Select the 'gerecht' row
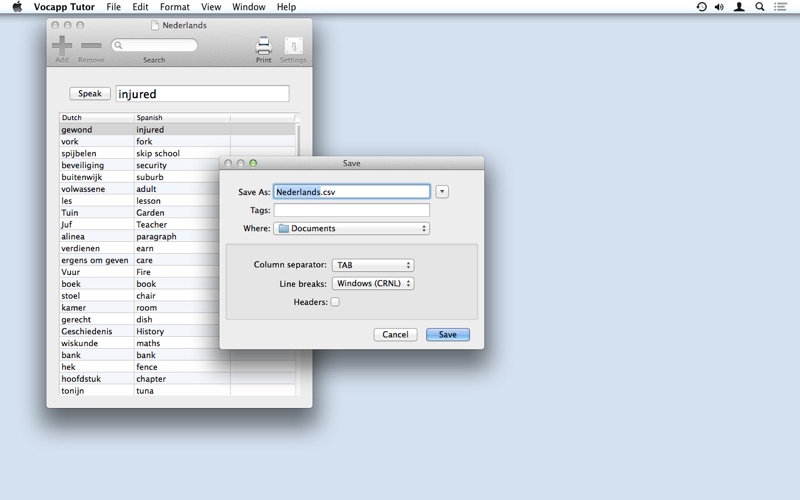Image resolution: width=800 pixels, height=500 pixels. coord(140,319)
